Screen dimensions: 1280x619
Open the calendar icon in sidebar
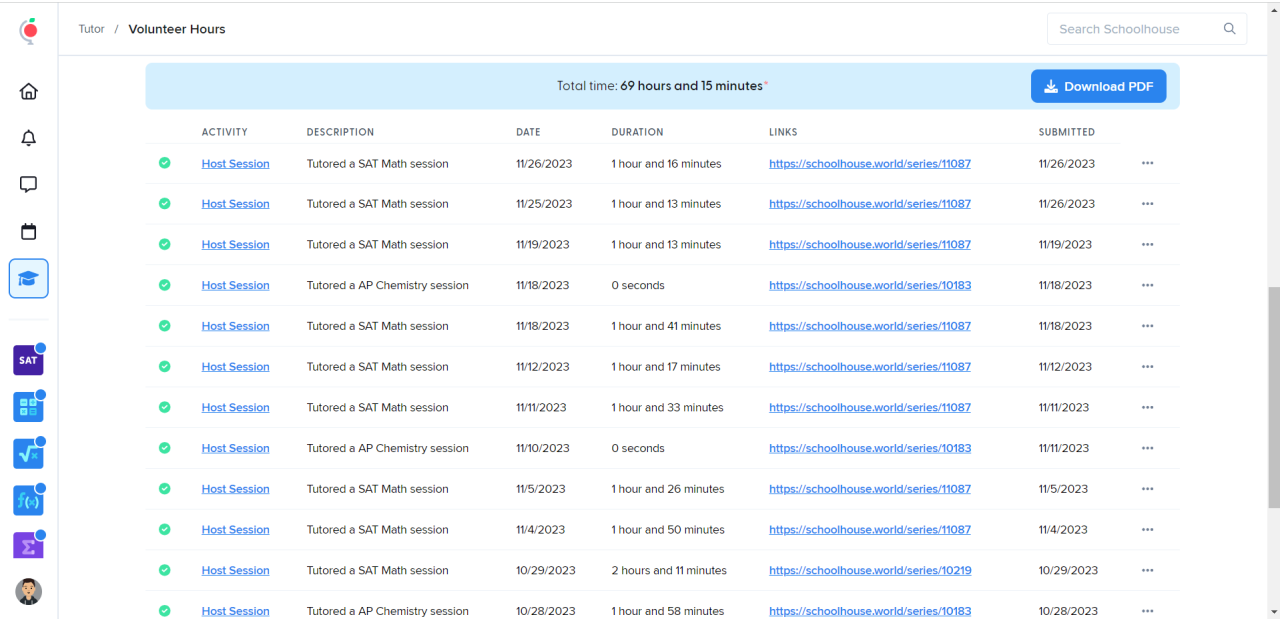29,231
